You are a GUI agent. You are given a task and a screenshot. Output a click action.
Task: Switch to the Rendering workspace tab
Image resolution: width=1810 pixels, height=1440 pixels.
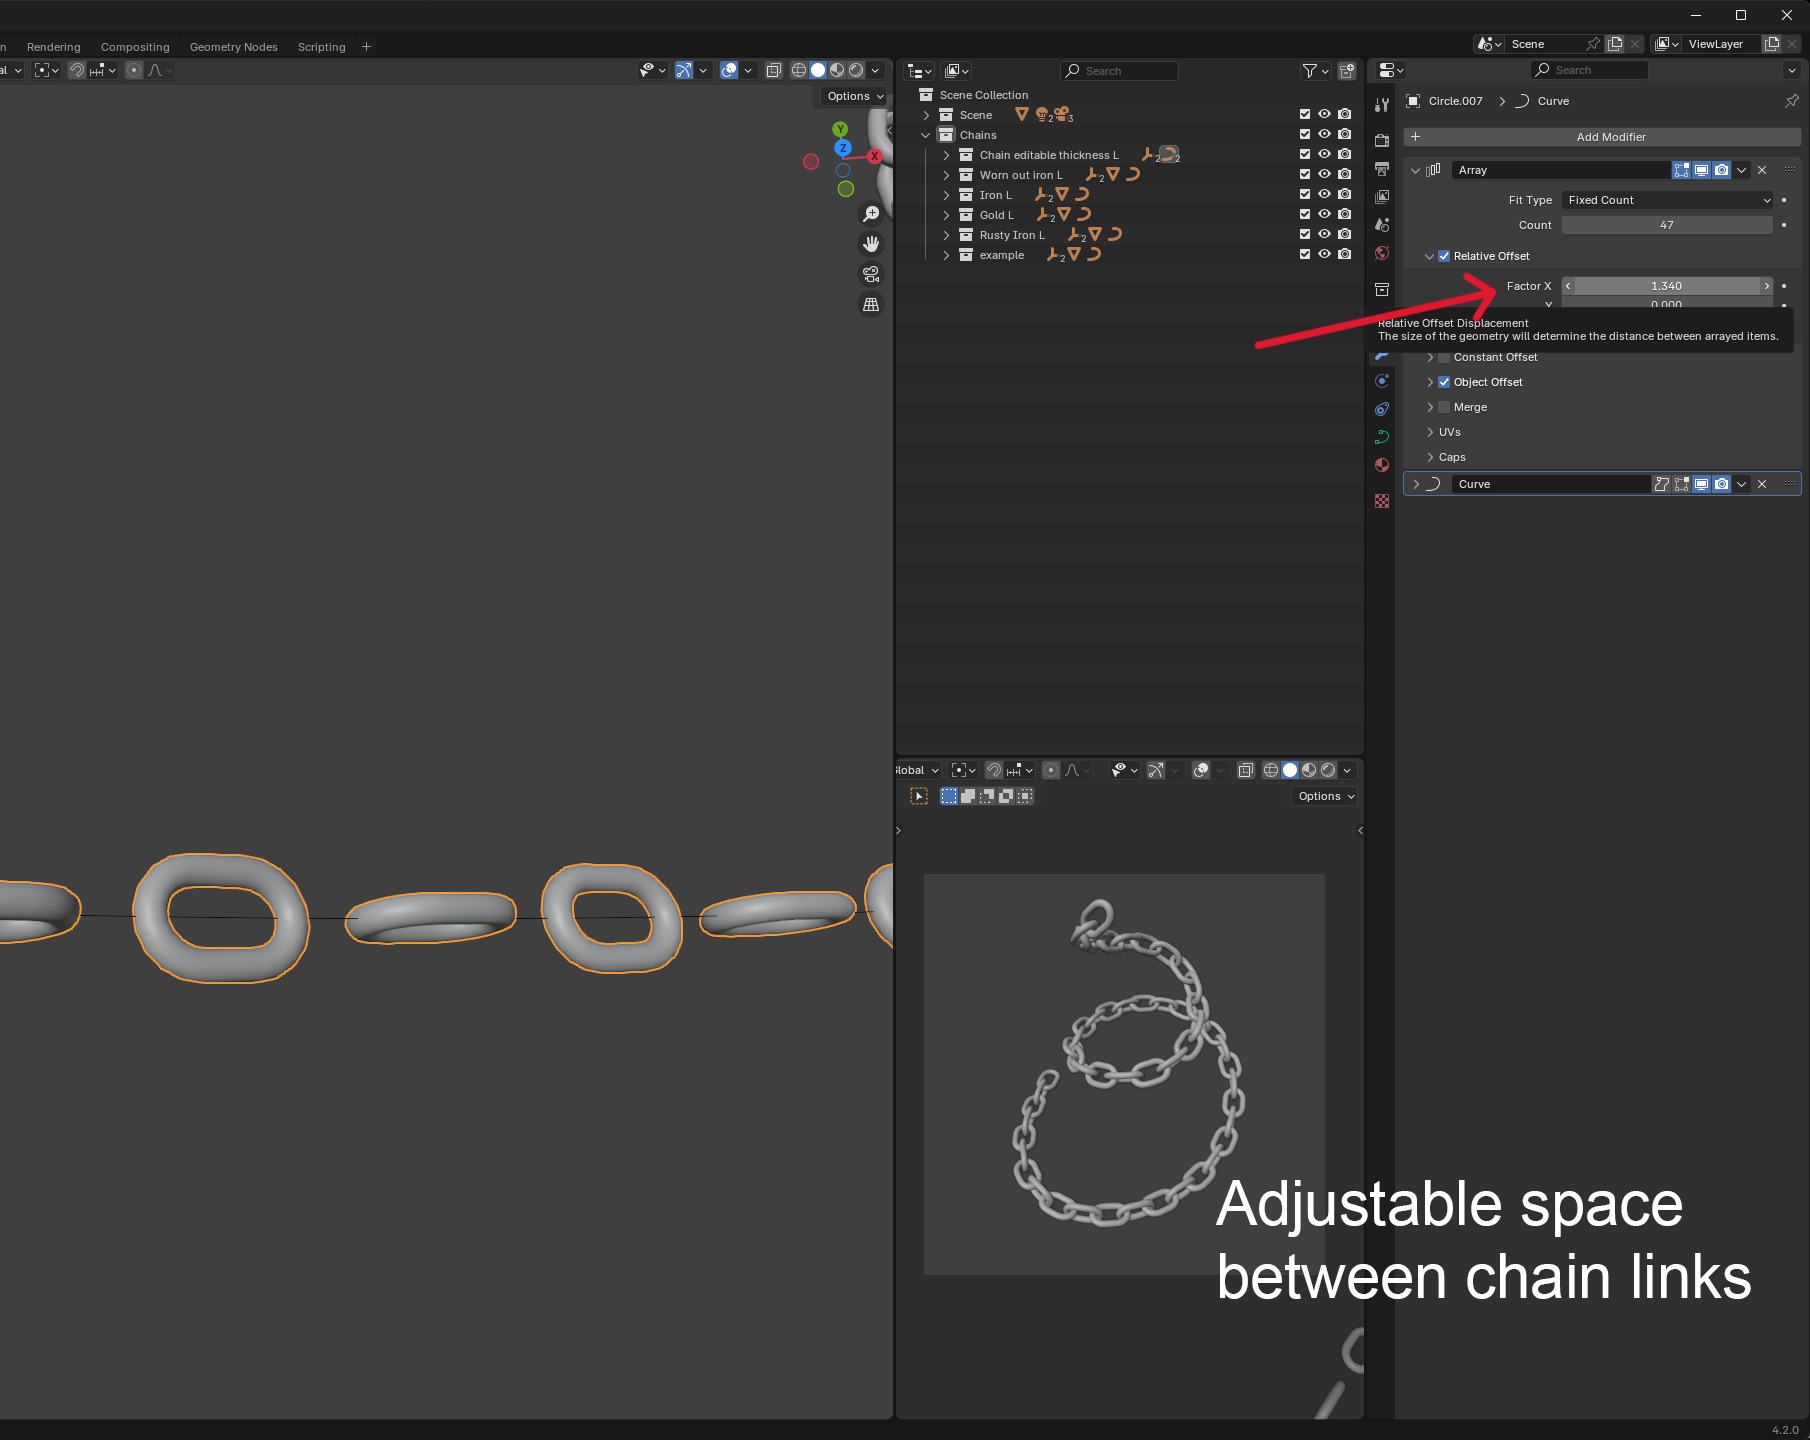coord(54,47)
